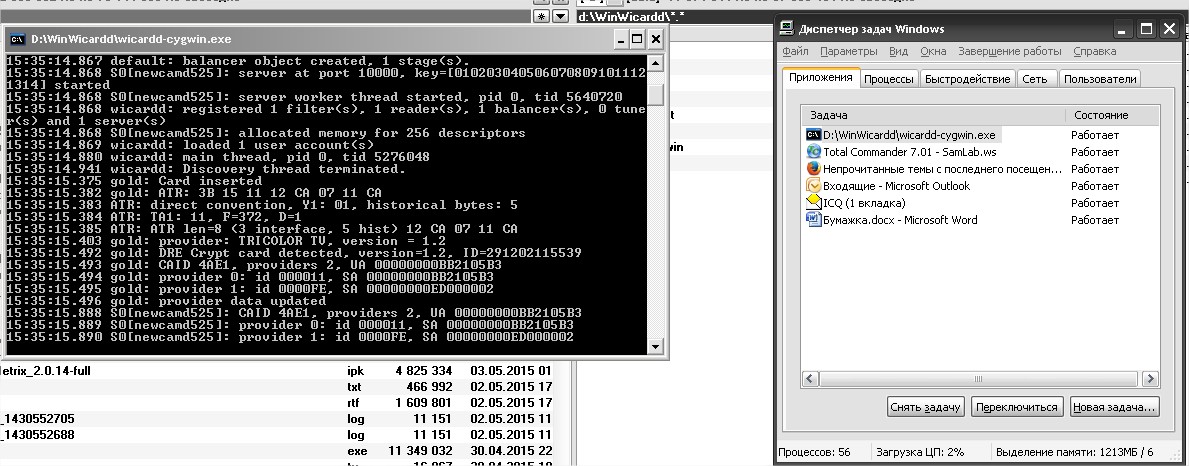The height and width of the screenshot is (466, 1189).
Task: Click the rtf file of size 1 609 801
Action: [276, 402]
